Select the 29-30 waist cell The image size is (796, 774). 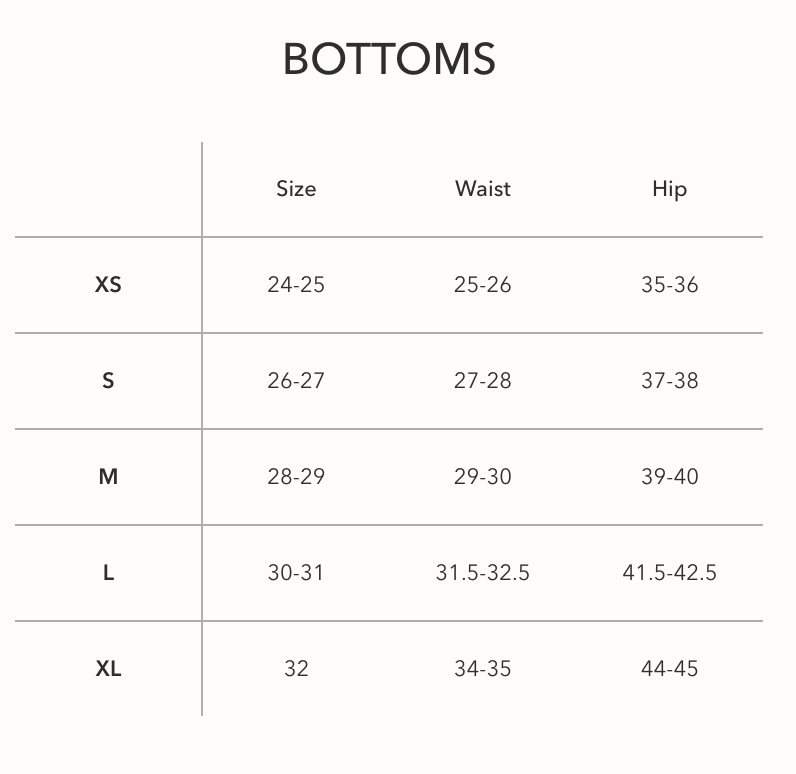483,477
